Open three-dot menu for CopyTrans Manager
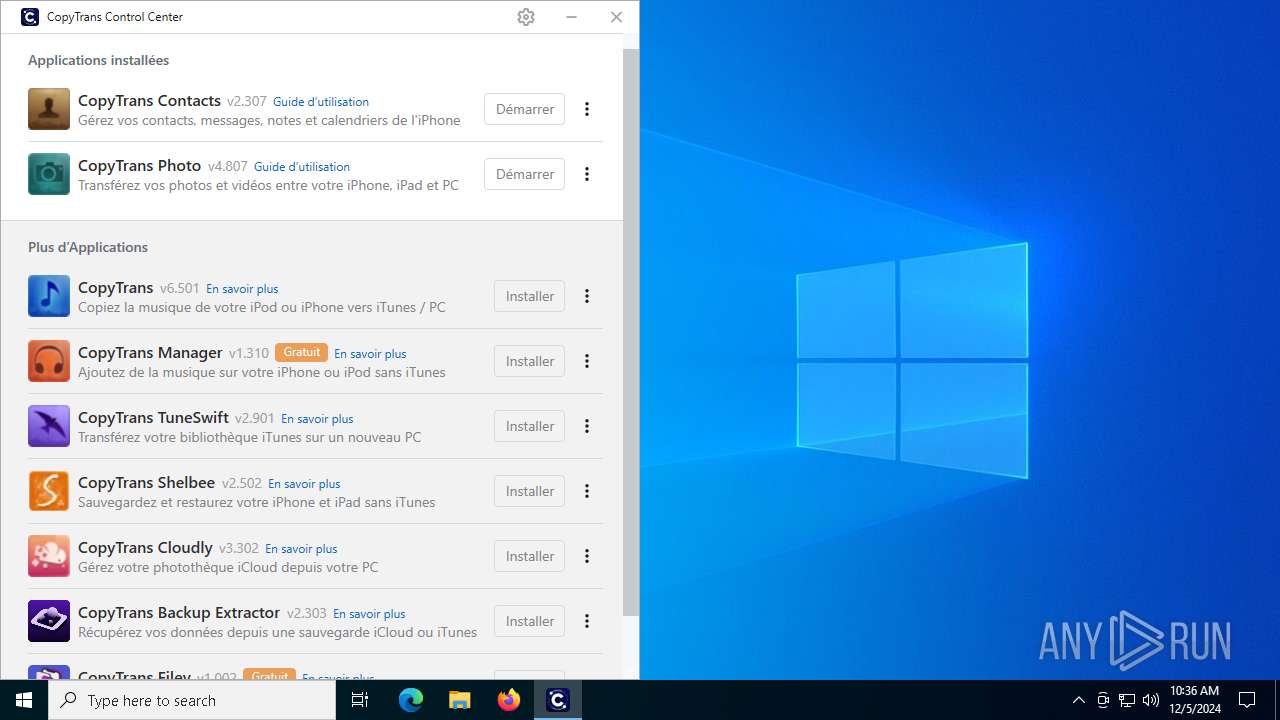The width and height of the screenshot is (1280, 720). point(587,361)
